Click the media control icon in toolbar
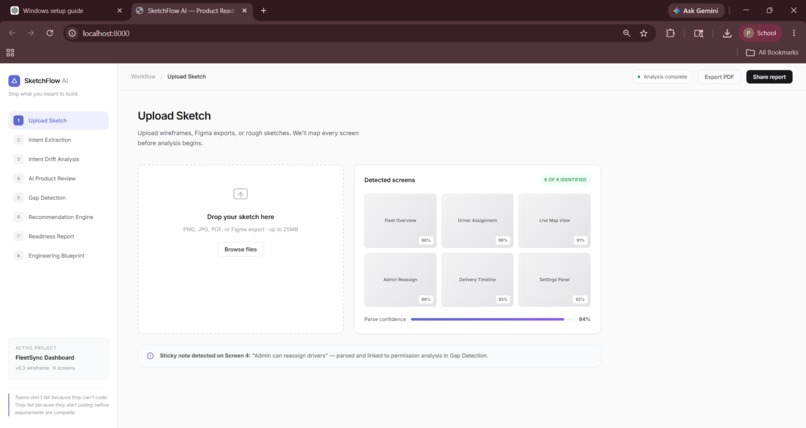Image resolution: width=806 pixels, height=428 pixels. [699, 33]
